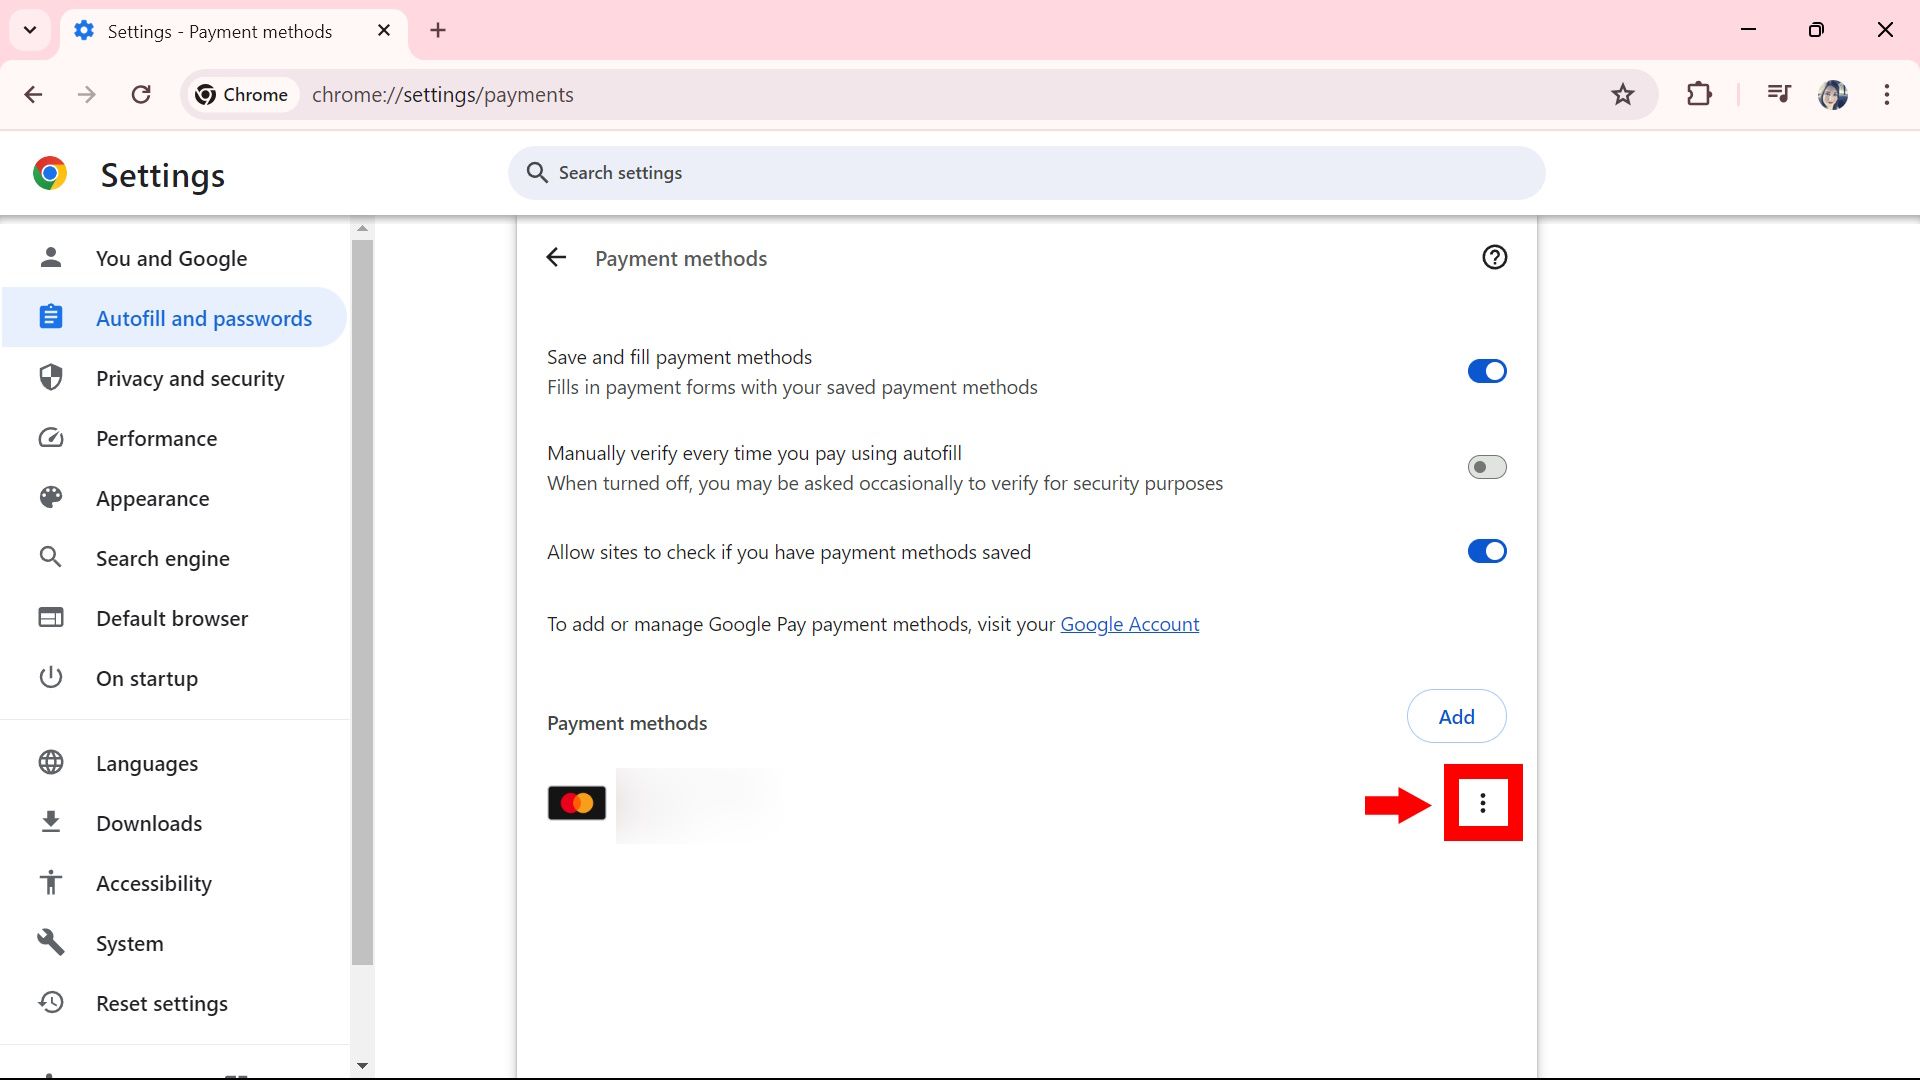Open the Extensions puzzle icon

coord(1699,95)
